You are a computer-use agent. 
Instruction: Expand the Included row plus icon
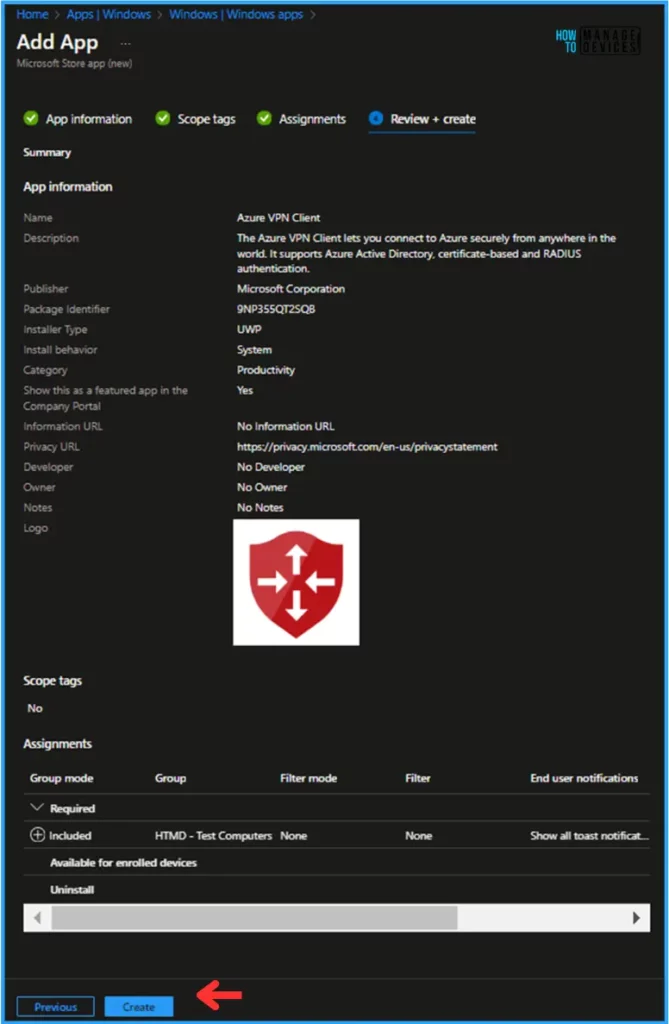pyautogui.click(x=37, y=835)
